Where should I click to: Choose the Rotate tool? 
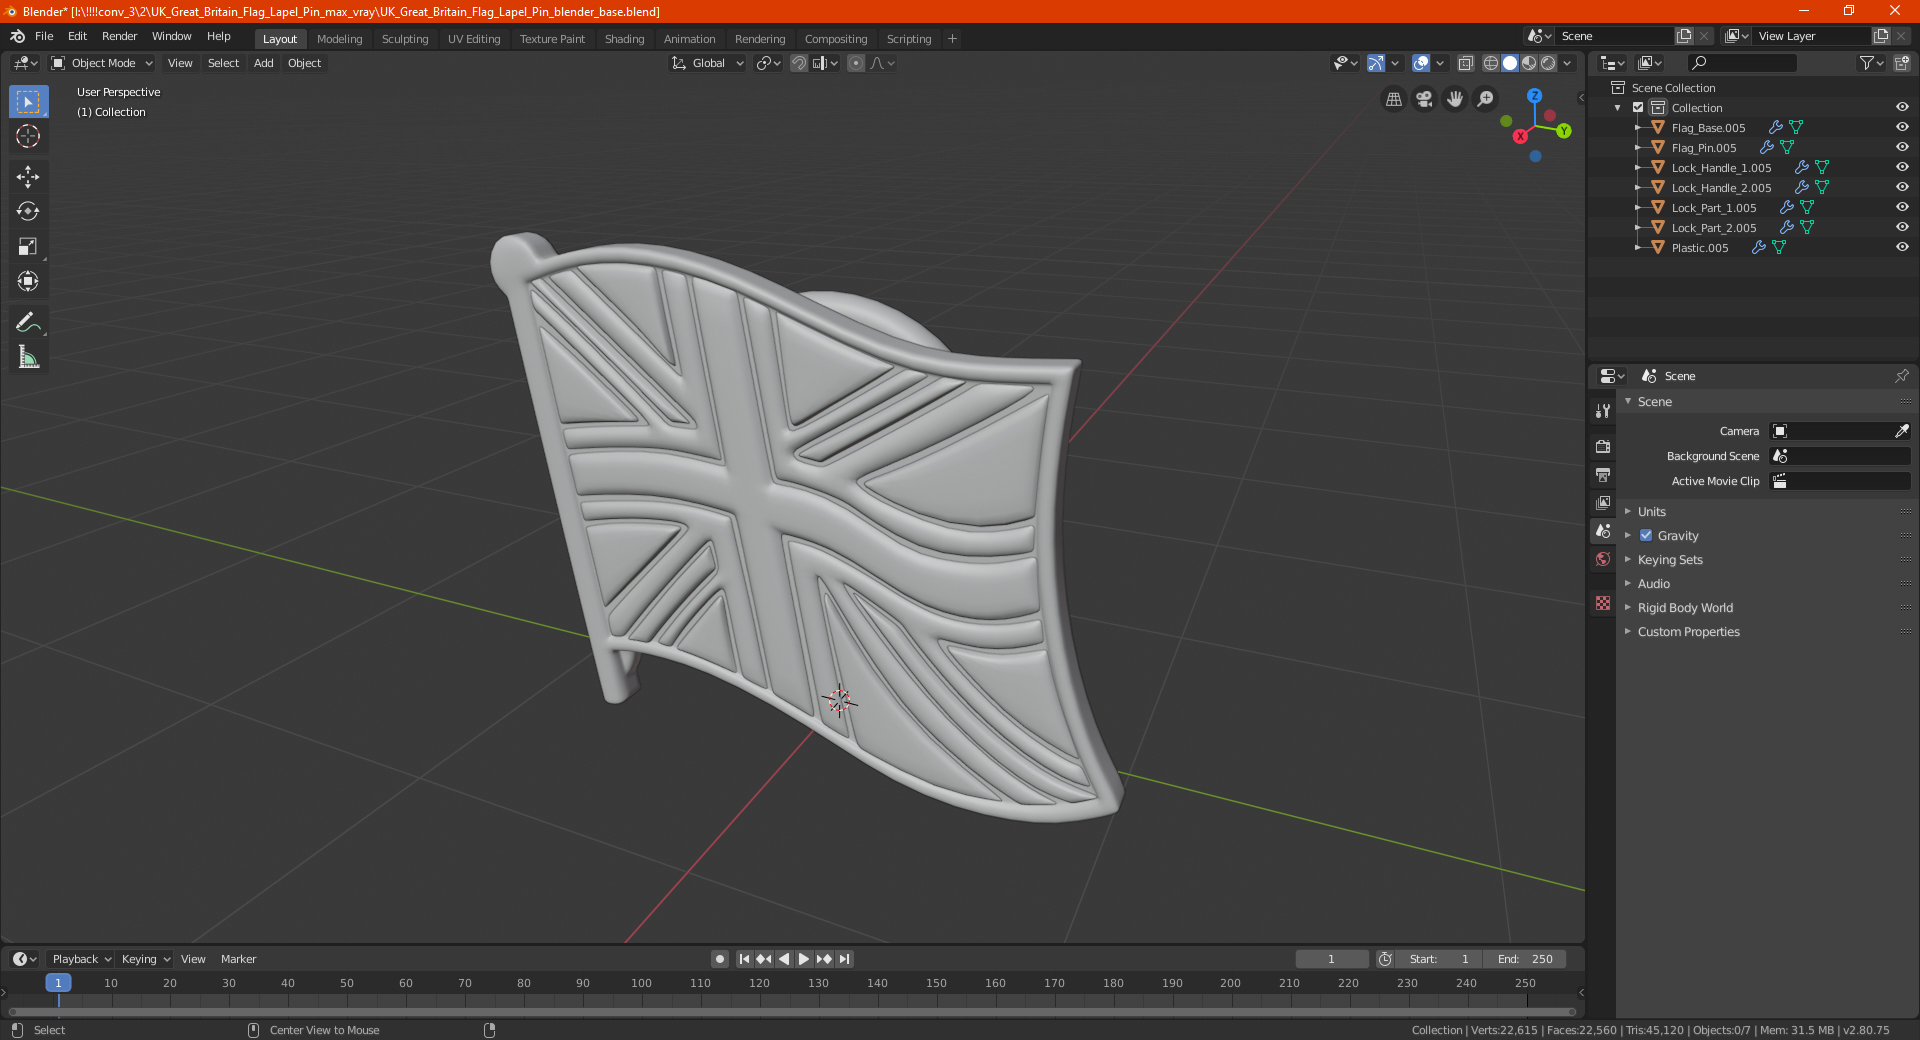(x=28, y=211)
